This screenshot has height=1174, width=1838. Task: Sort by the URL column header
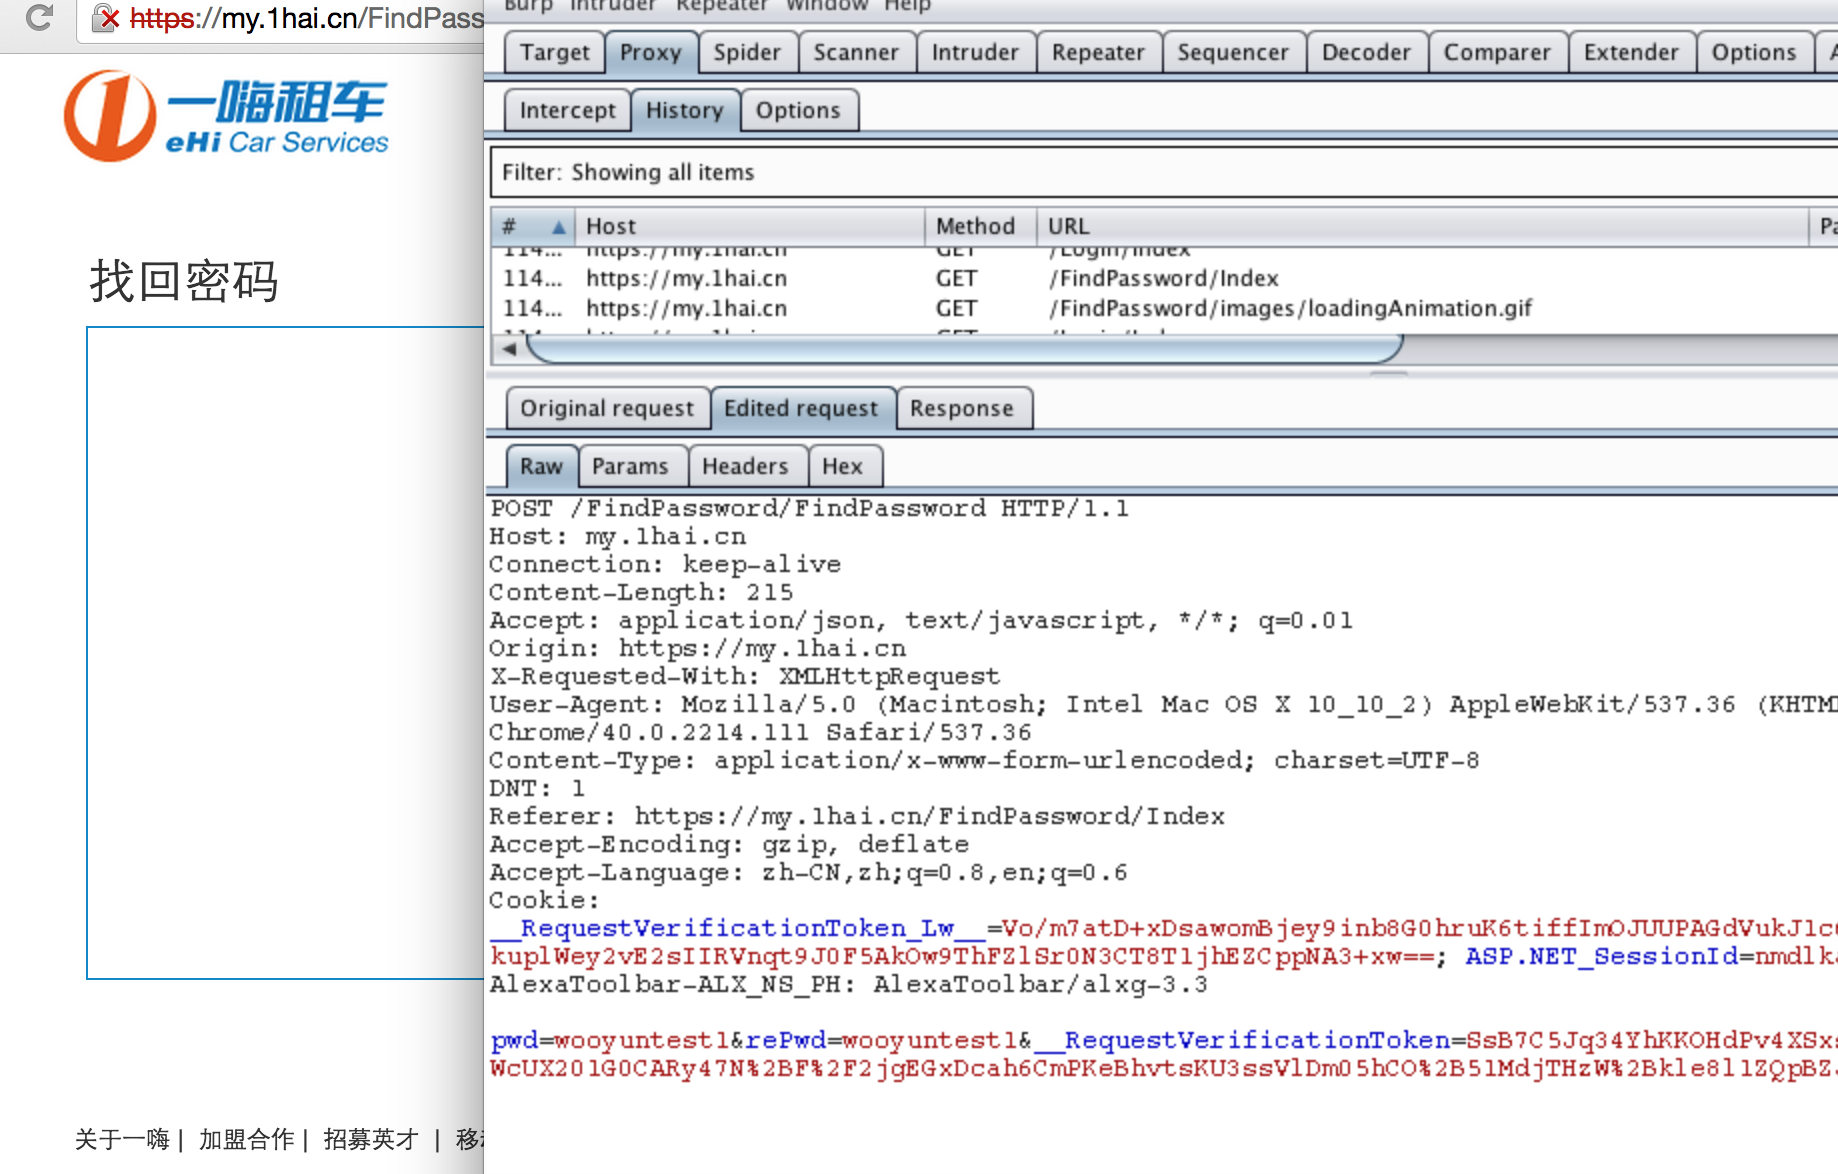click(1422, 227)
